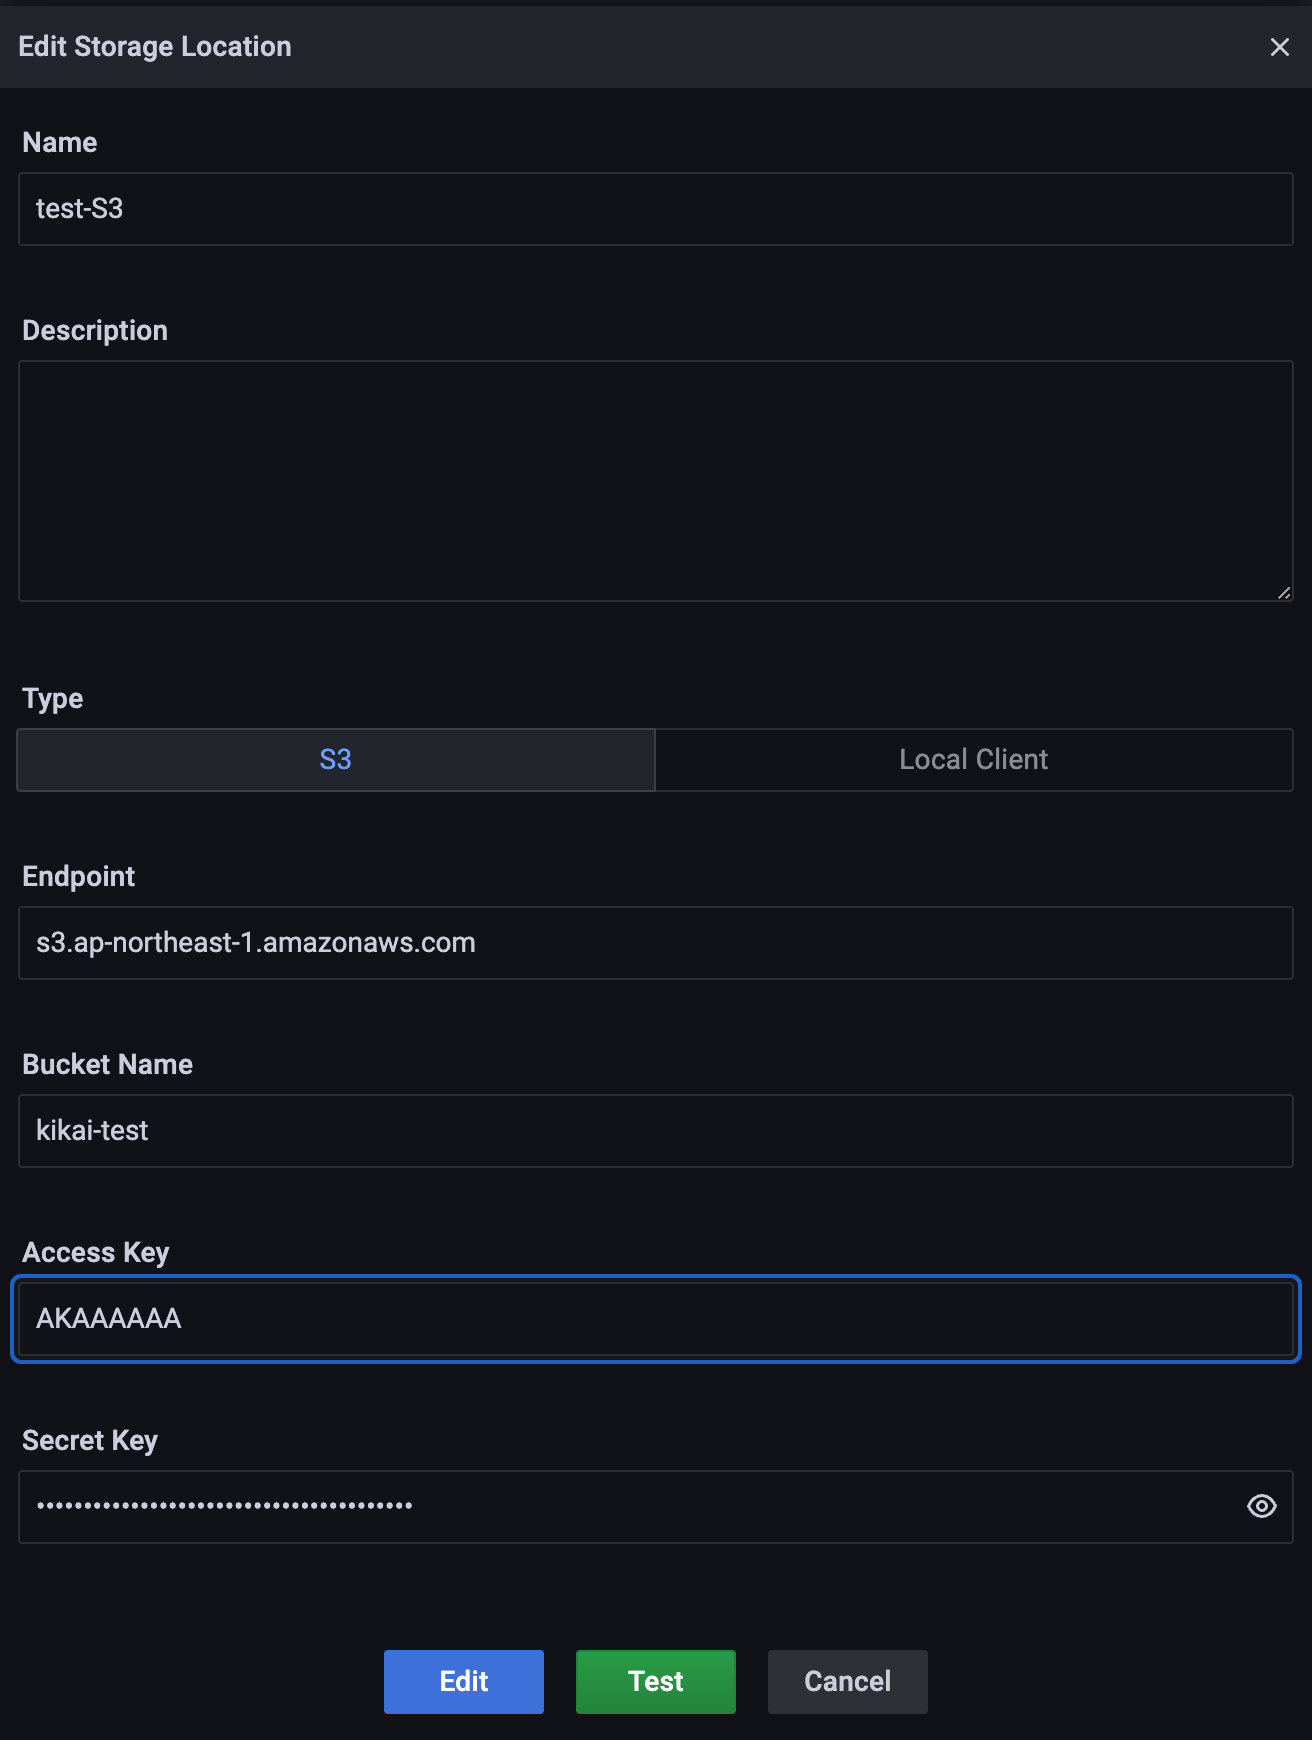
Task: Click the Name label
Action: pyautogui.click(x=60, y=143)
